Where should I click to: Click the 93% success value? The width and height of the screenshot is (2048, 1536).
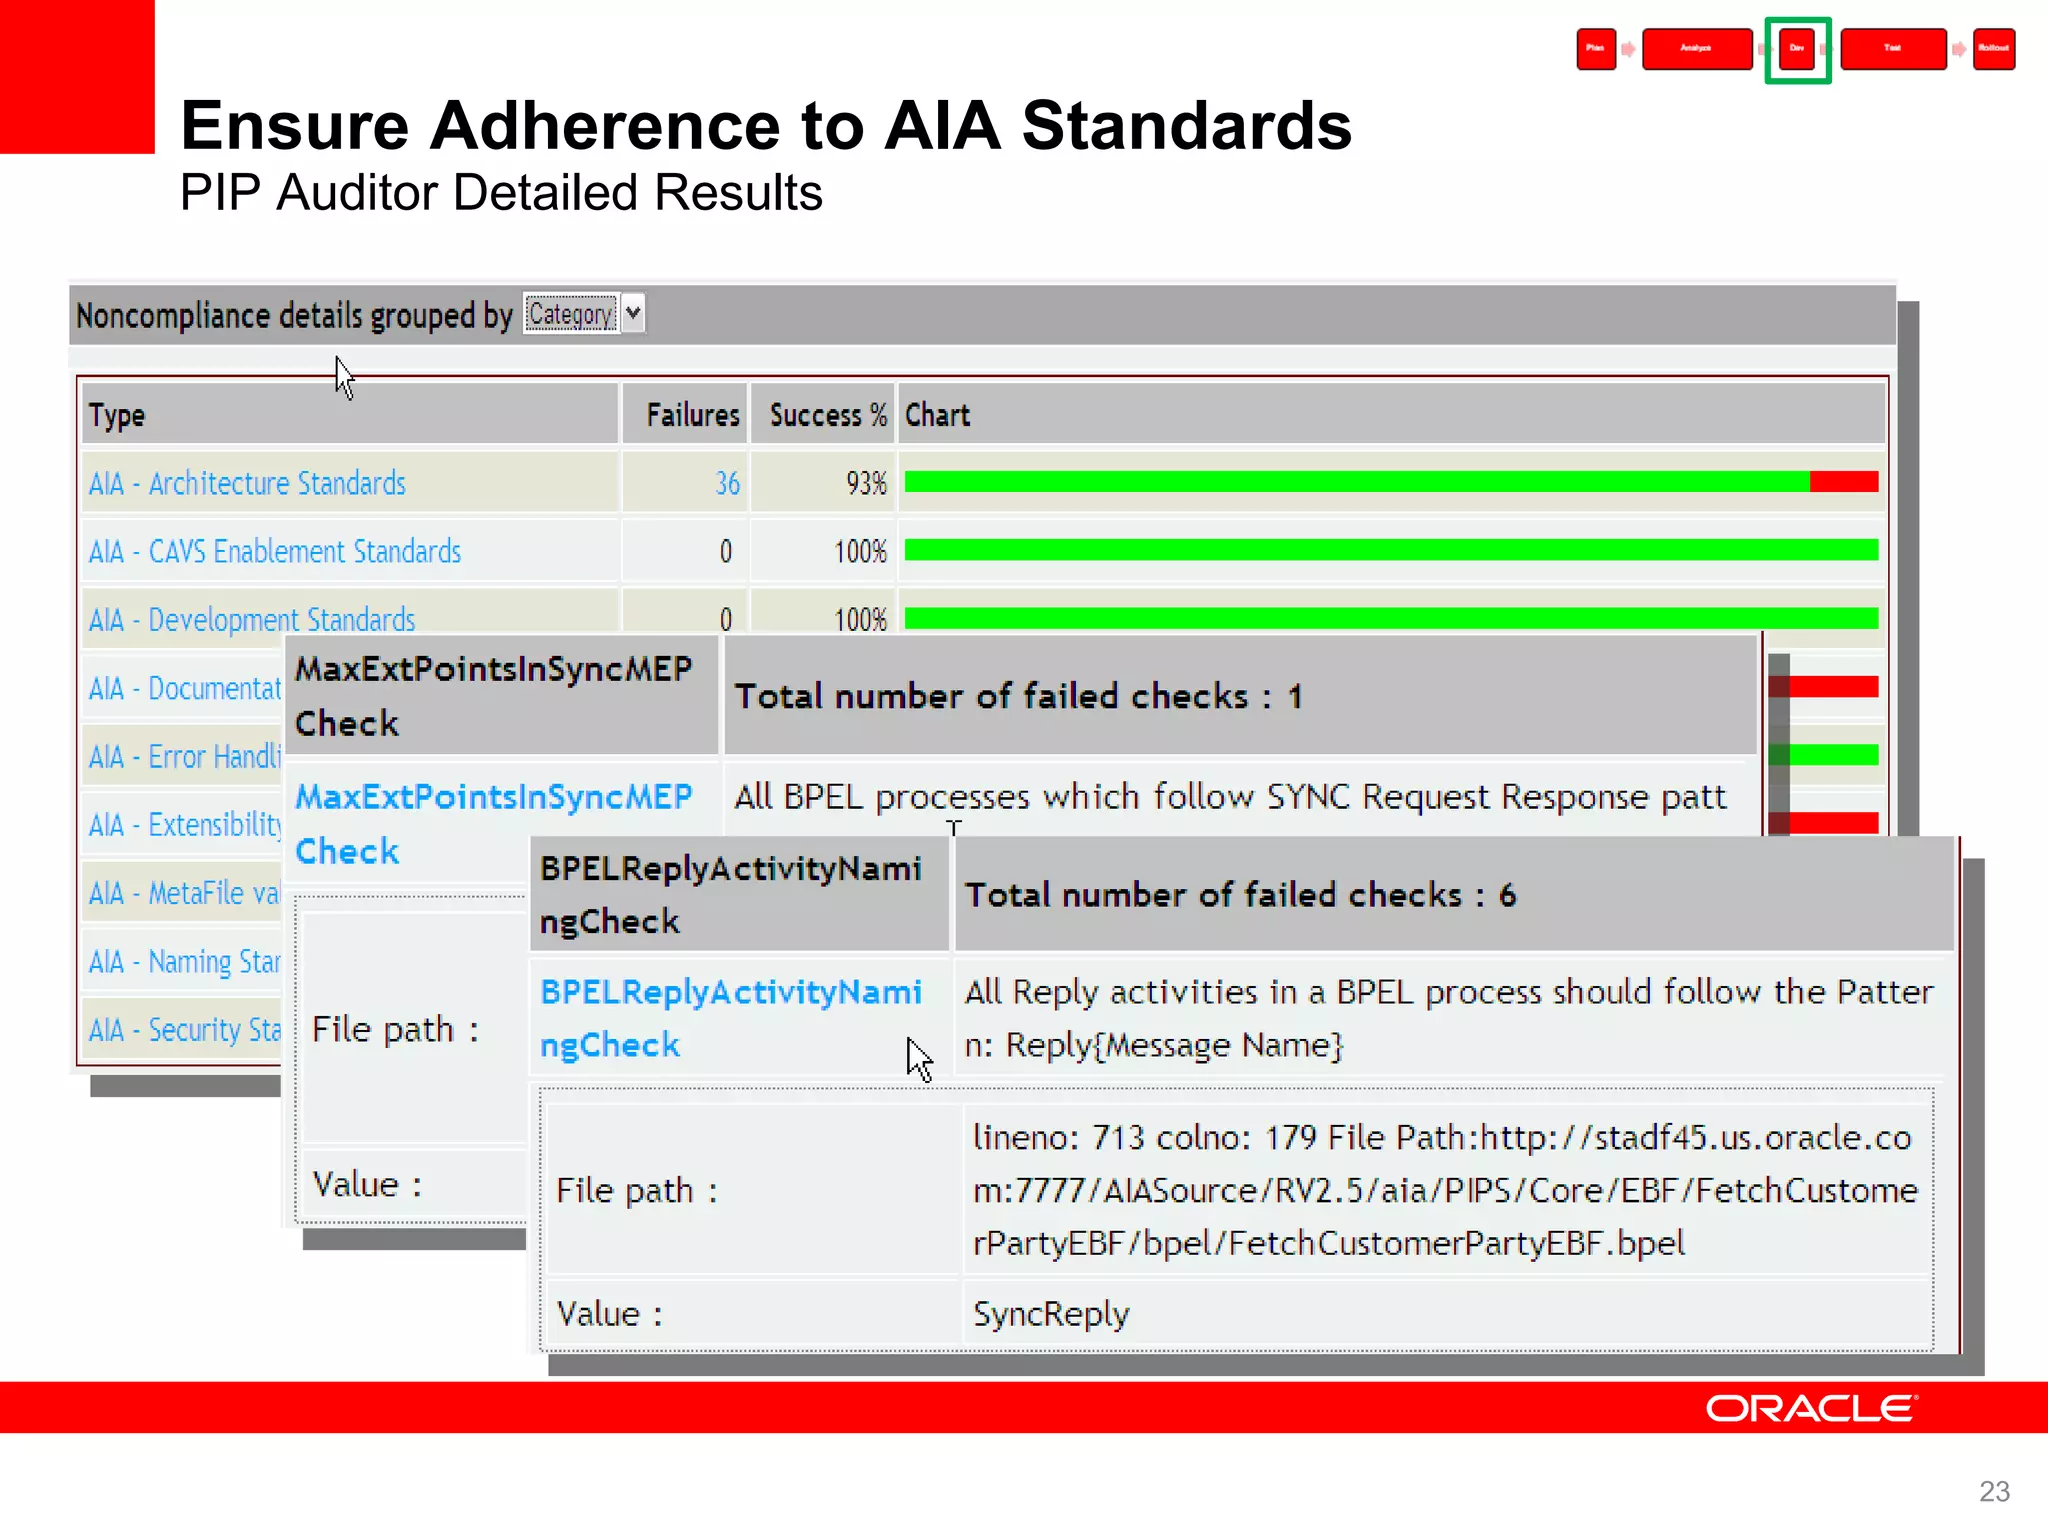[866, 484]
